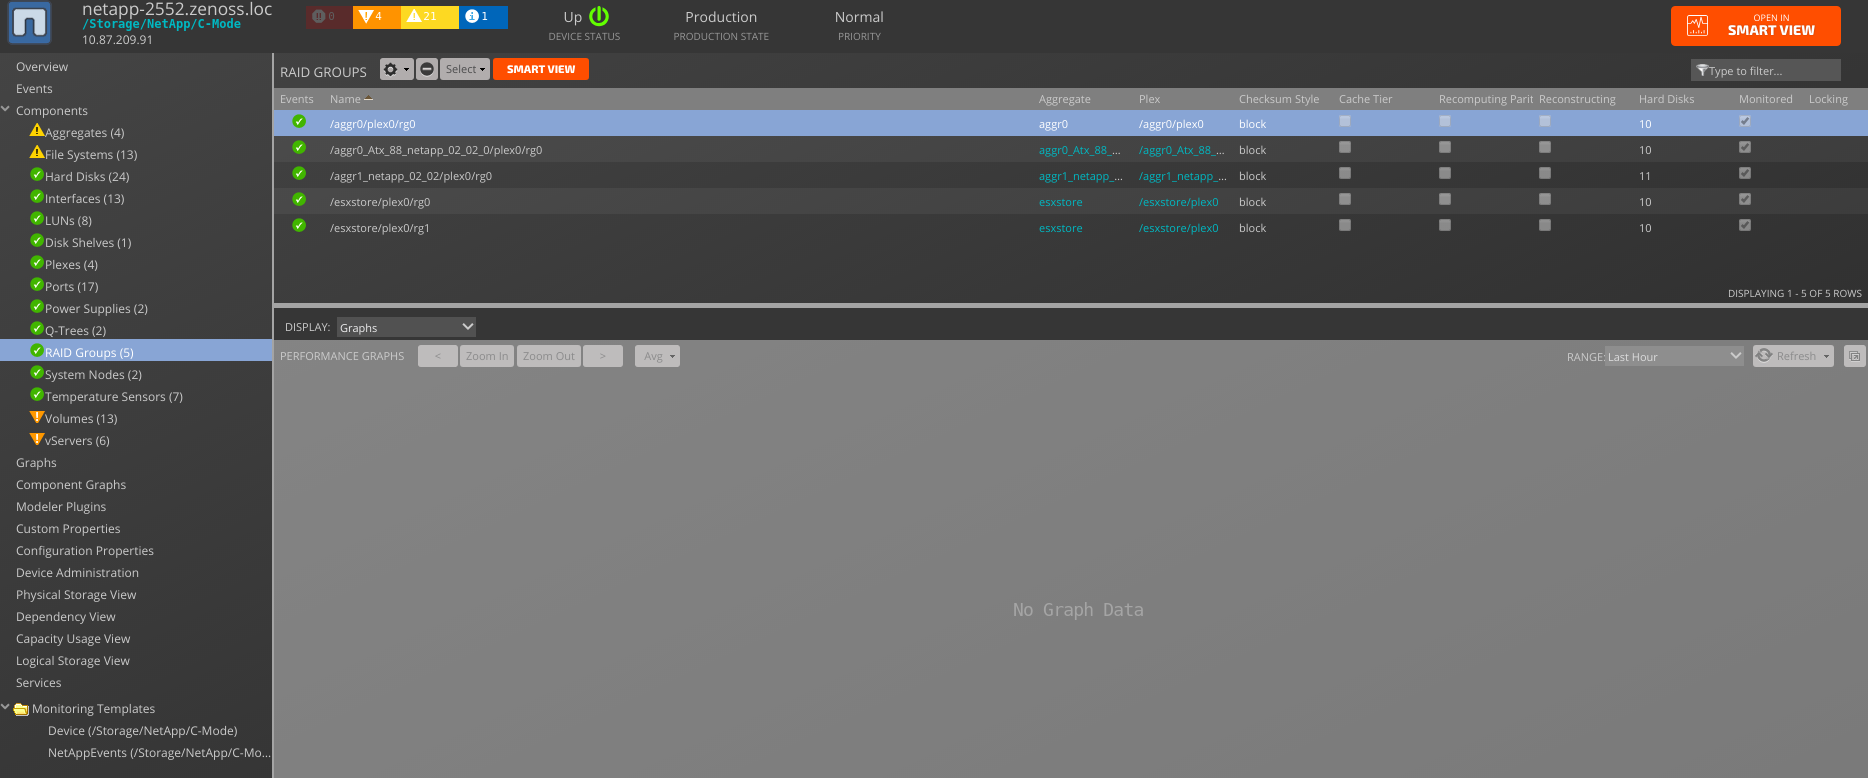This screenshot has width=1868, height=778.
Task: Open Component Graphs in sidebar
Action: tap(71, 485)
